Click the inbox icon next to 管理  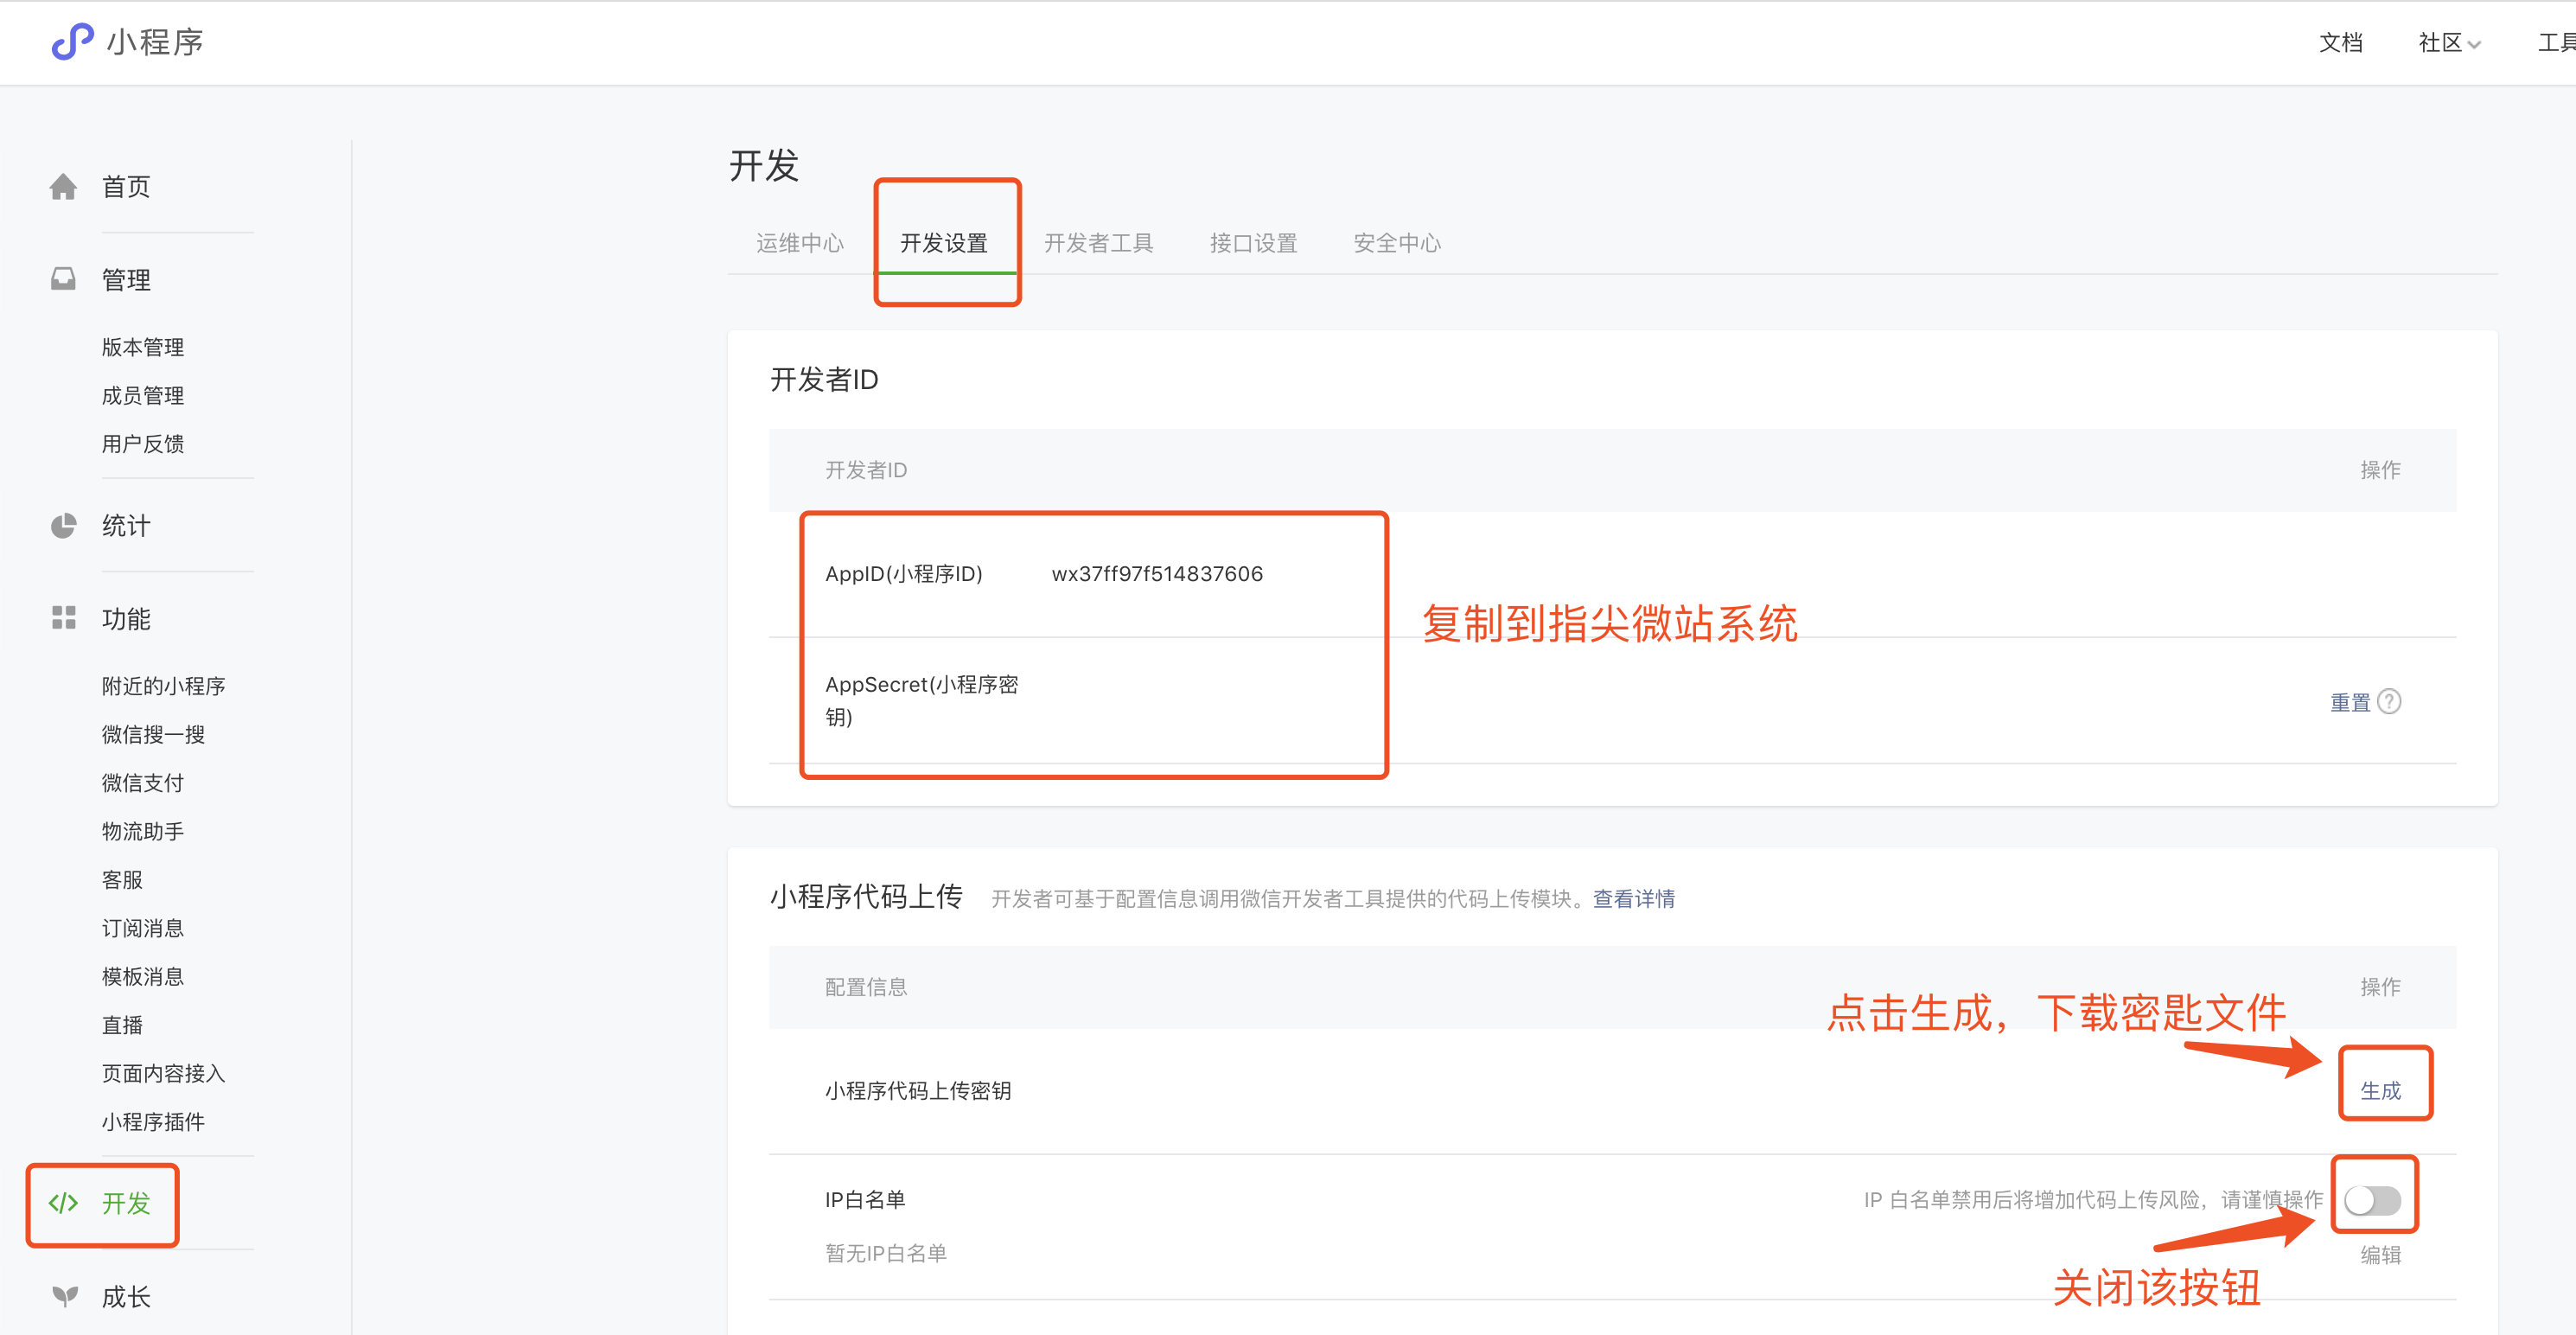tap(63, 279)
